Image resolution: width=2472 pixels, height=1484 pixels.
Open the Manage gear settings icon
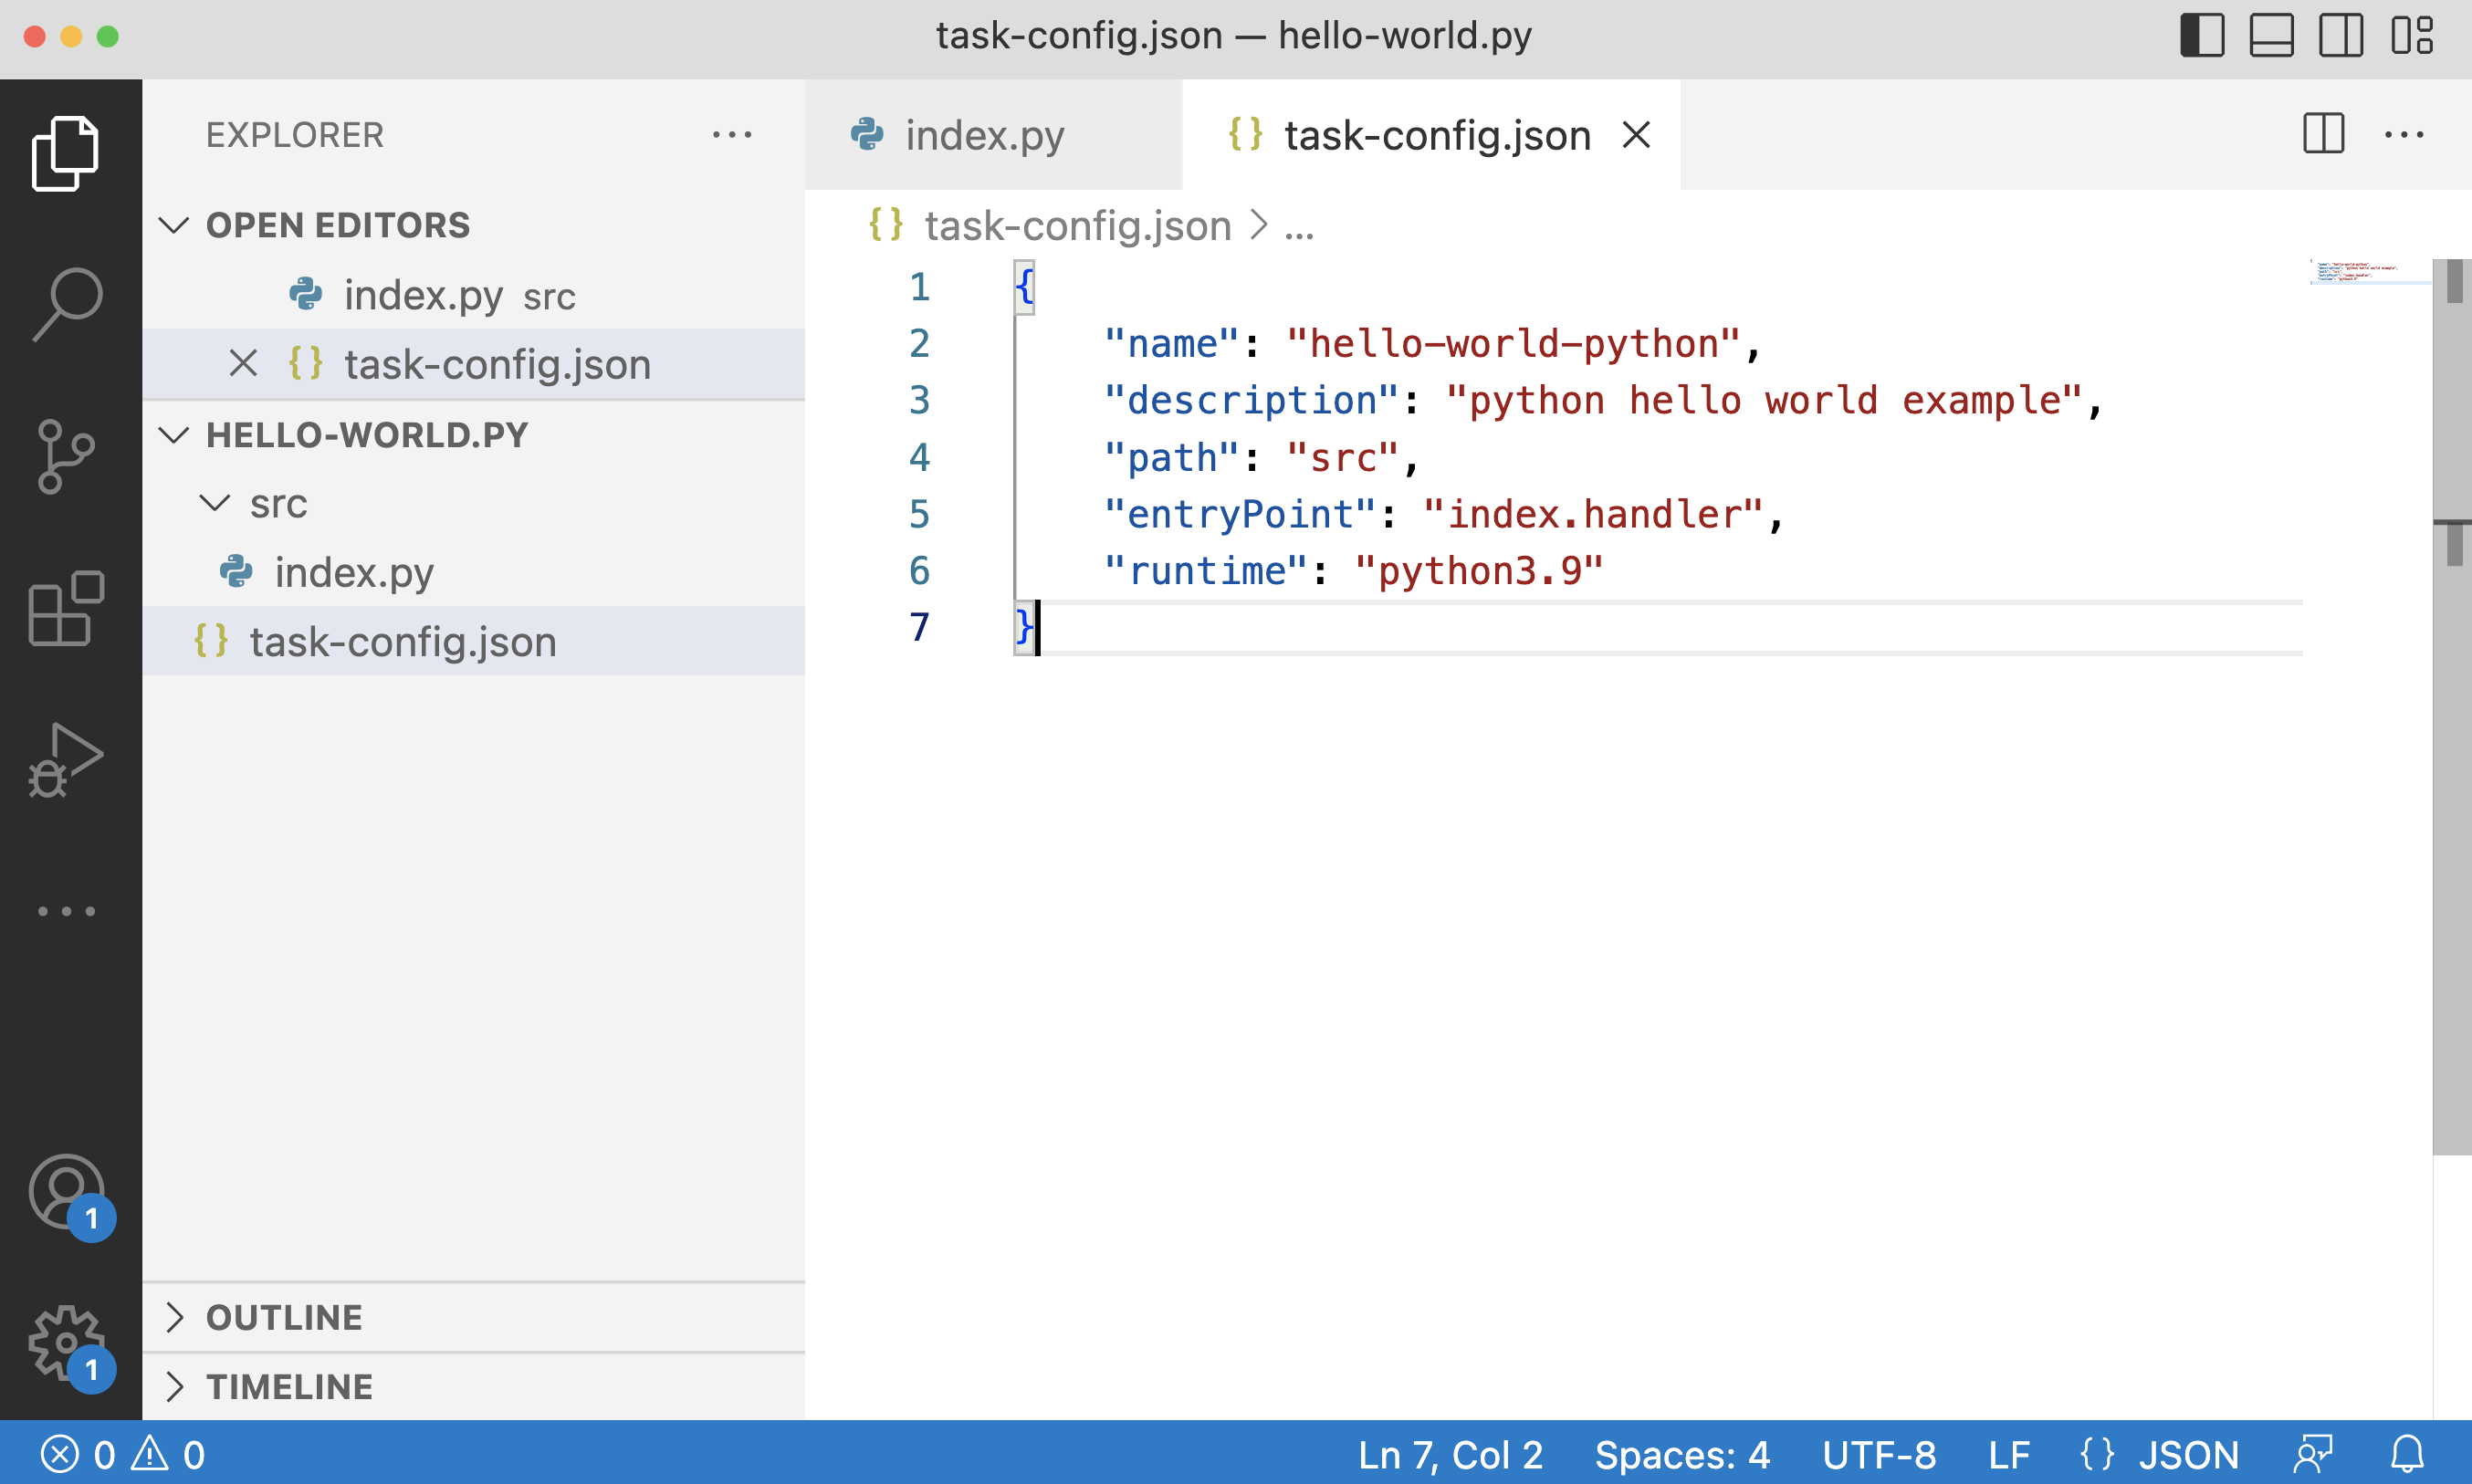pyautogui.click(x=67, y=1342)
